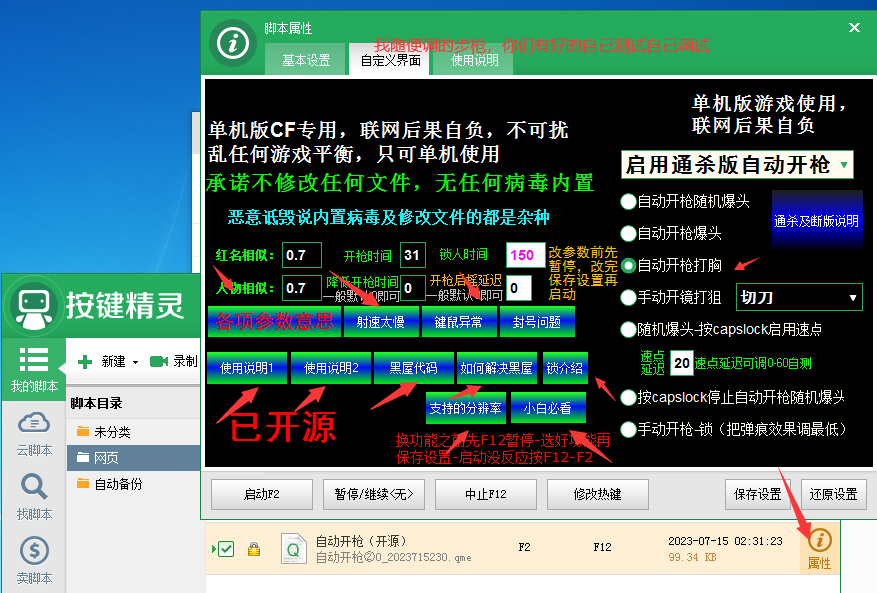
Task: Expand the 新建 dropdown arrow
Action: point(135,363)
